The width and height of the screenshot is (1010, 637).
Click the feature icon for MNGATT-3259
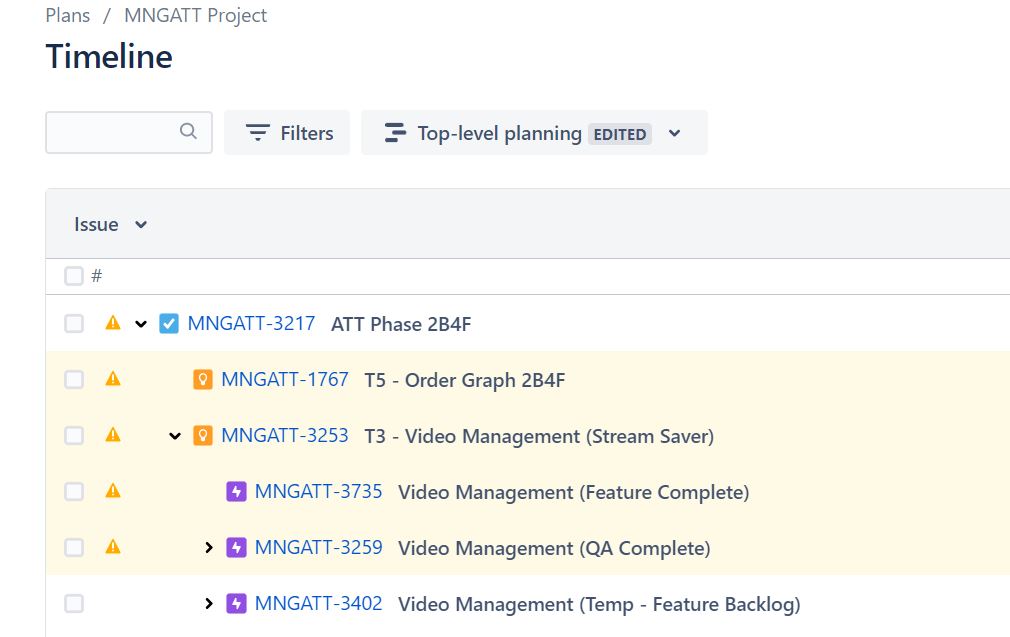pos(236,548)
